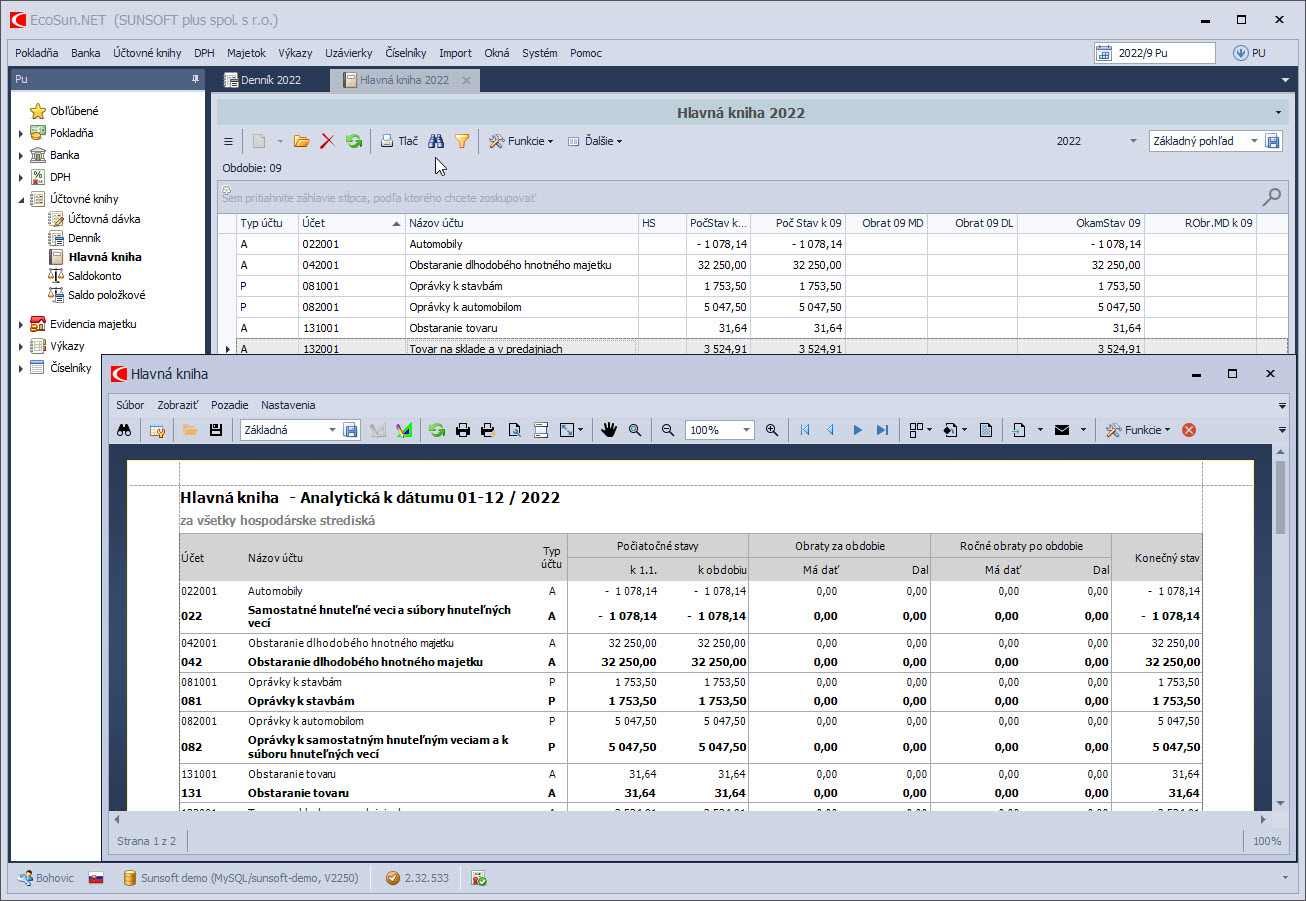The image size is (1306, 901).
Task: Click the red X delete icon in the main toolbar
Action: [327, 142]
